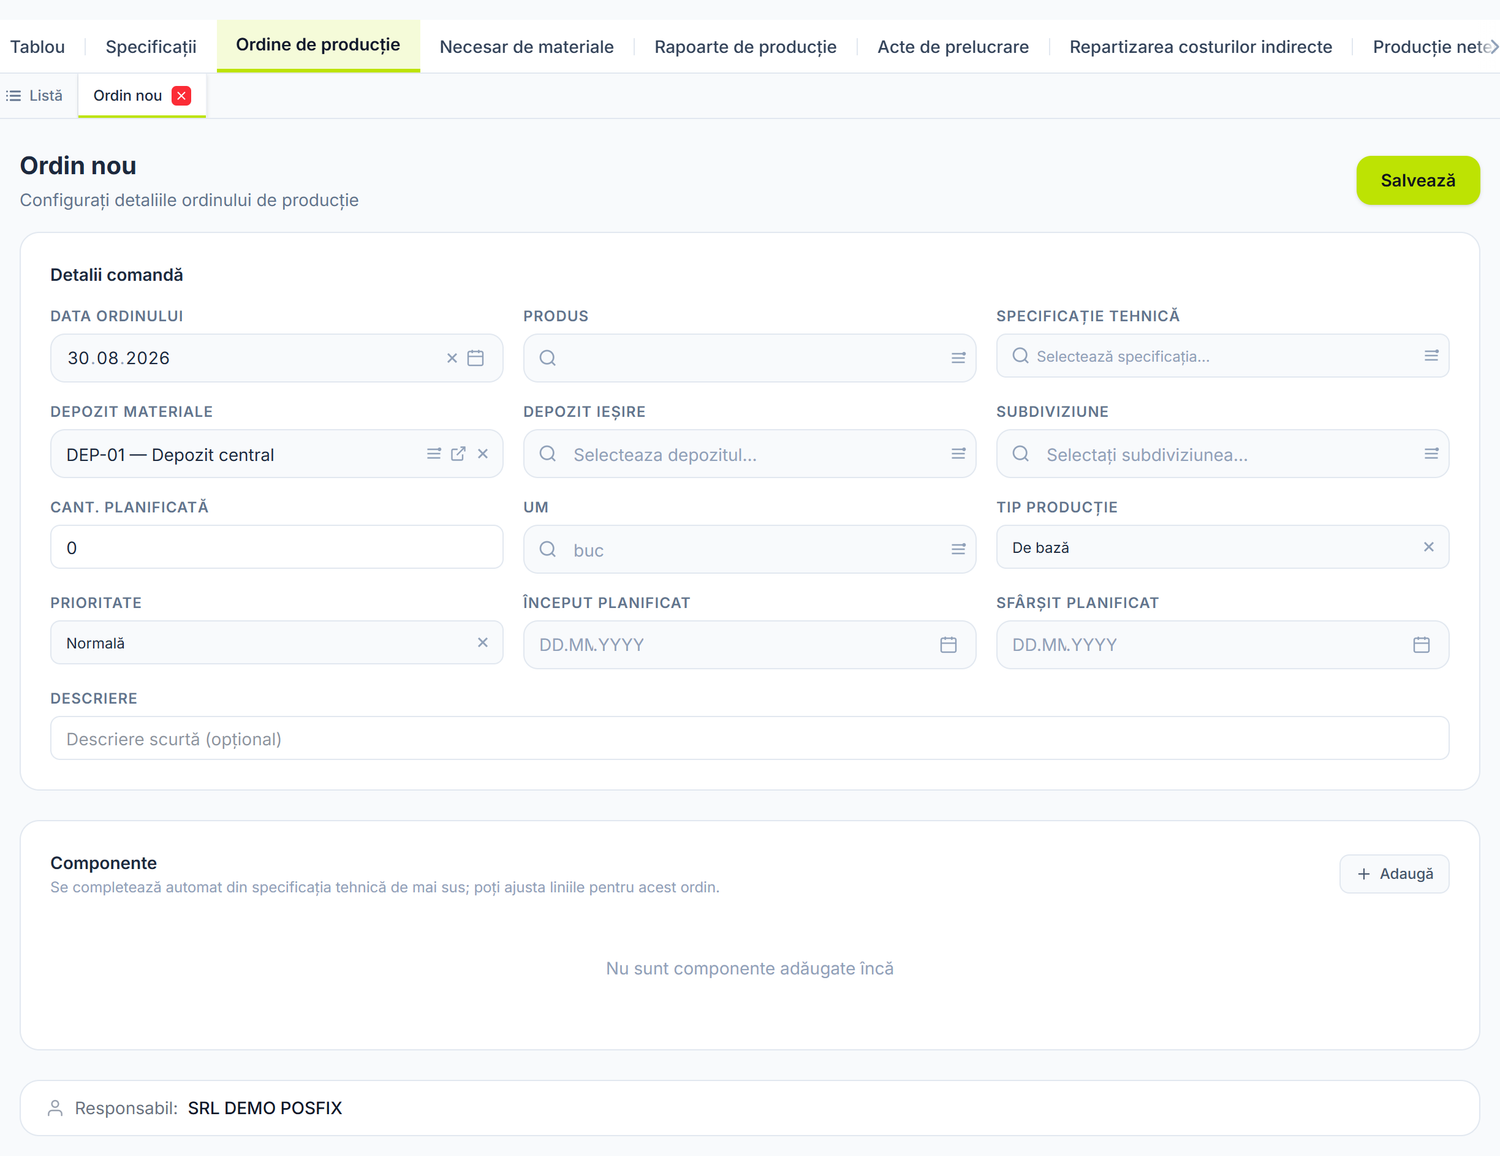Click the Salvează button
The height and width of the screenshot is (1156, 1500).
coord(1418,180)
